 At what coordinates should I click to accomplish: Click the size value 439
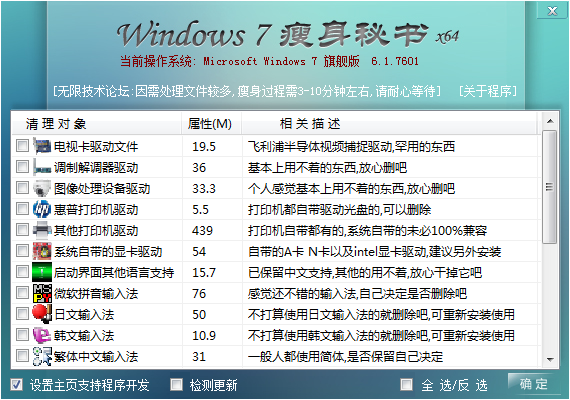click(x=202, y=231)
